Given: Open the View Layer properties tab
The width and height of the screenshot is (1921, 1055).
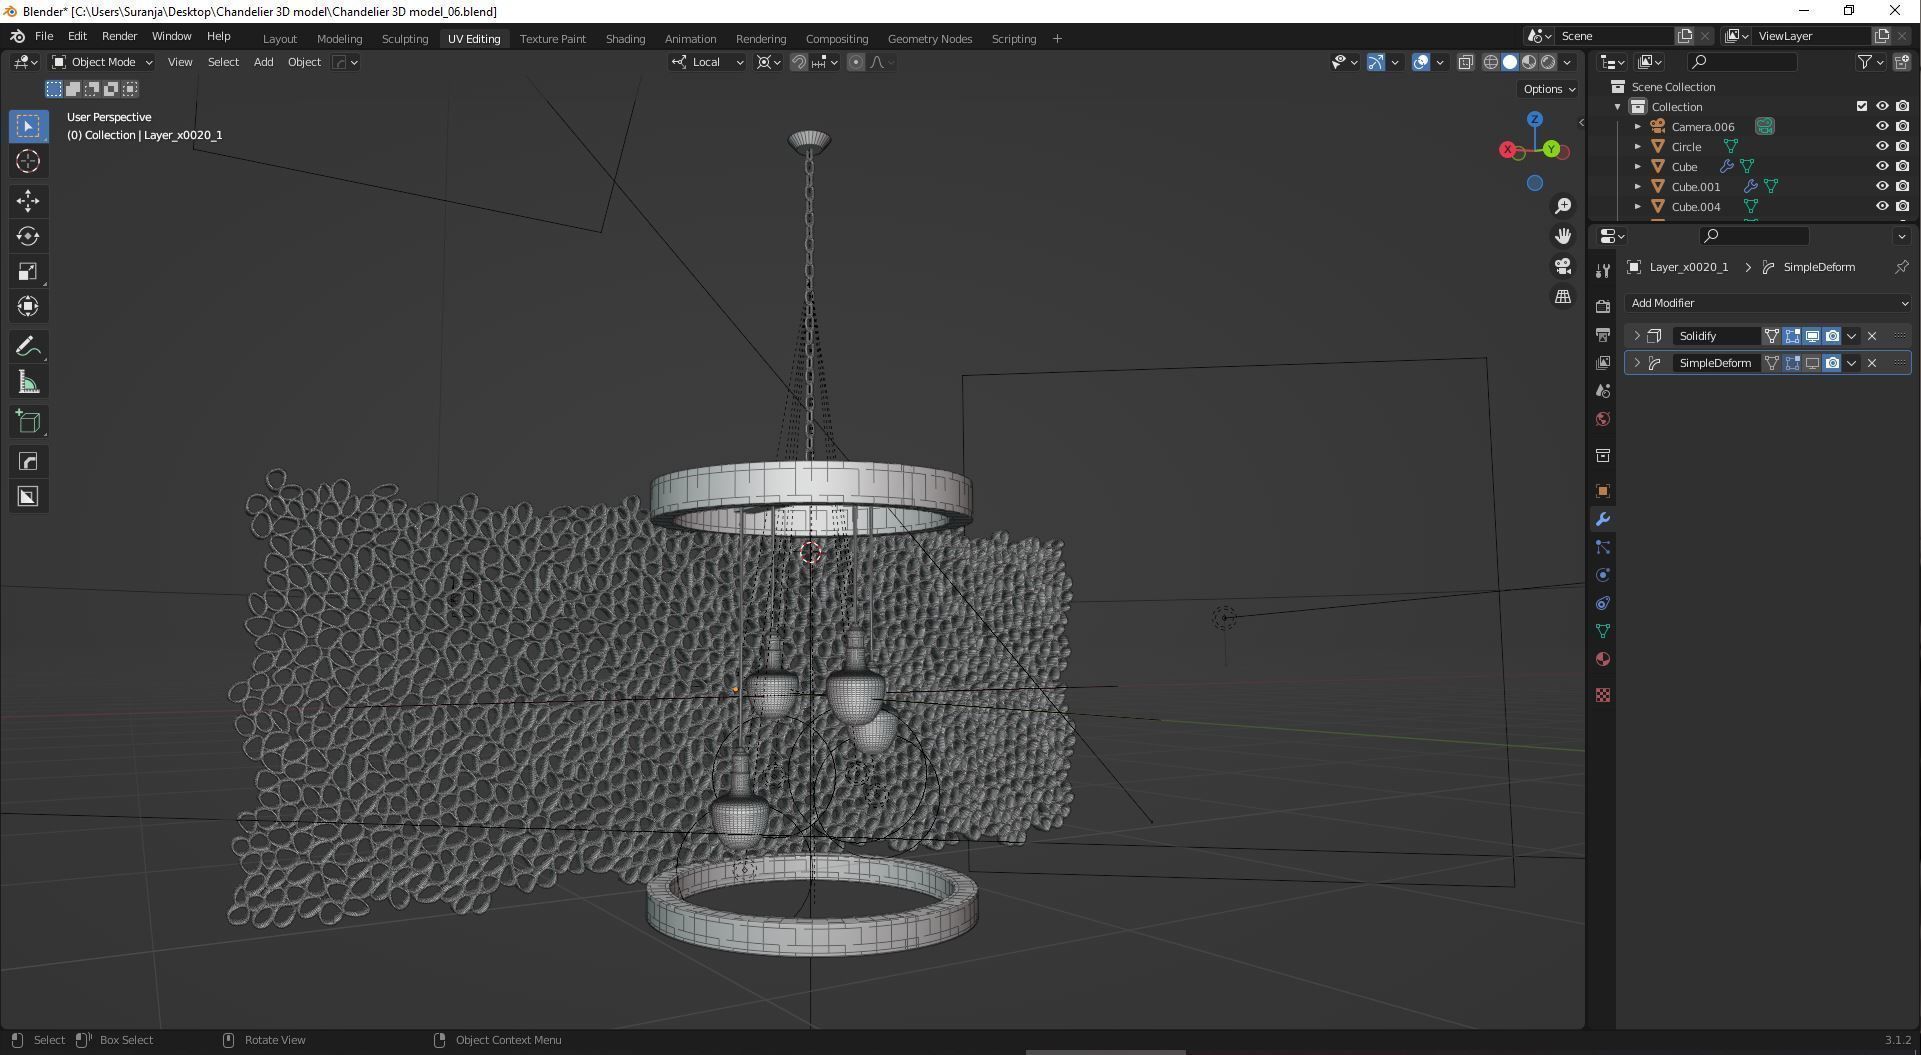Looking at the screenshot, I should [1603, 362].
